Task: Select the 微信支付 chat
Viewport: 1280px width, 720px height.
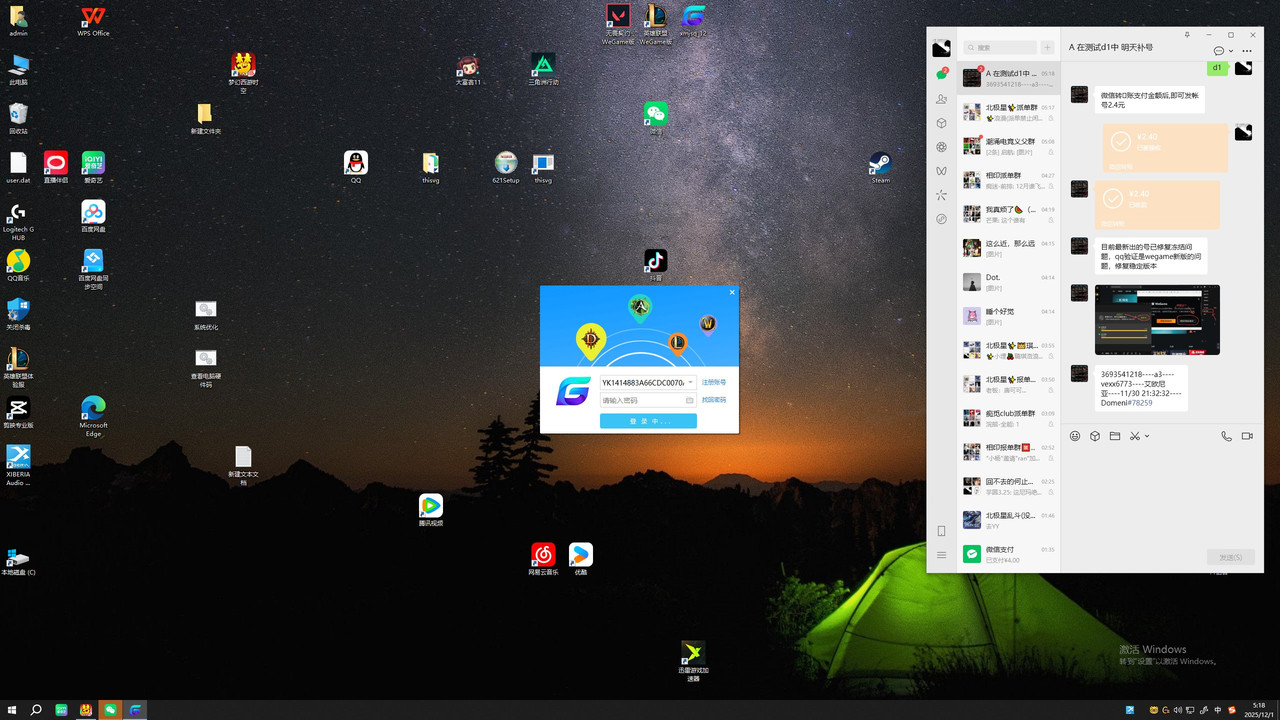Action: 1008,554
